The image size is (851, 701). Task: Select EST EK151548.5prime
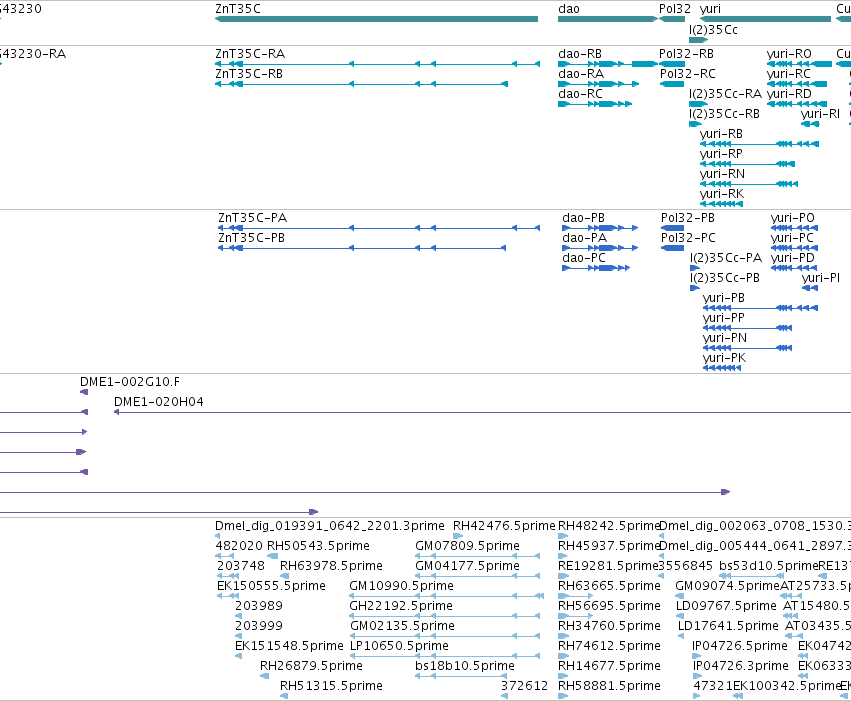[239, 657]
